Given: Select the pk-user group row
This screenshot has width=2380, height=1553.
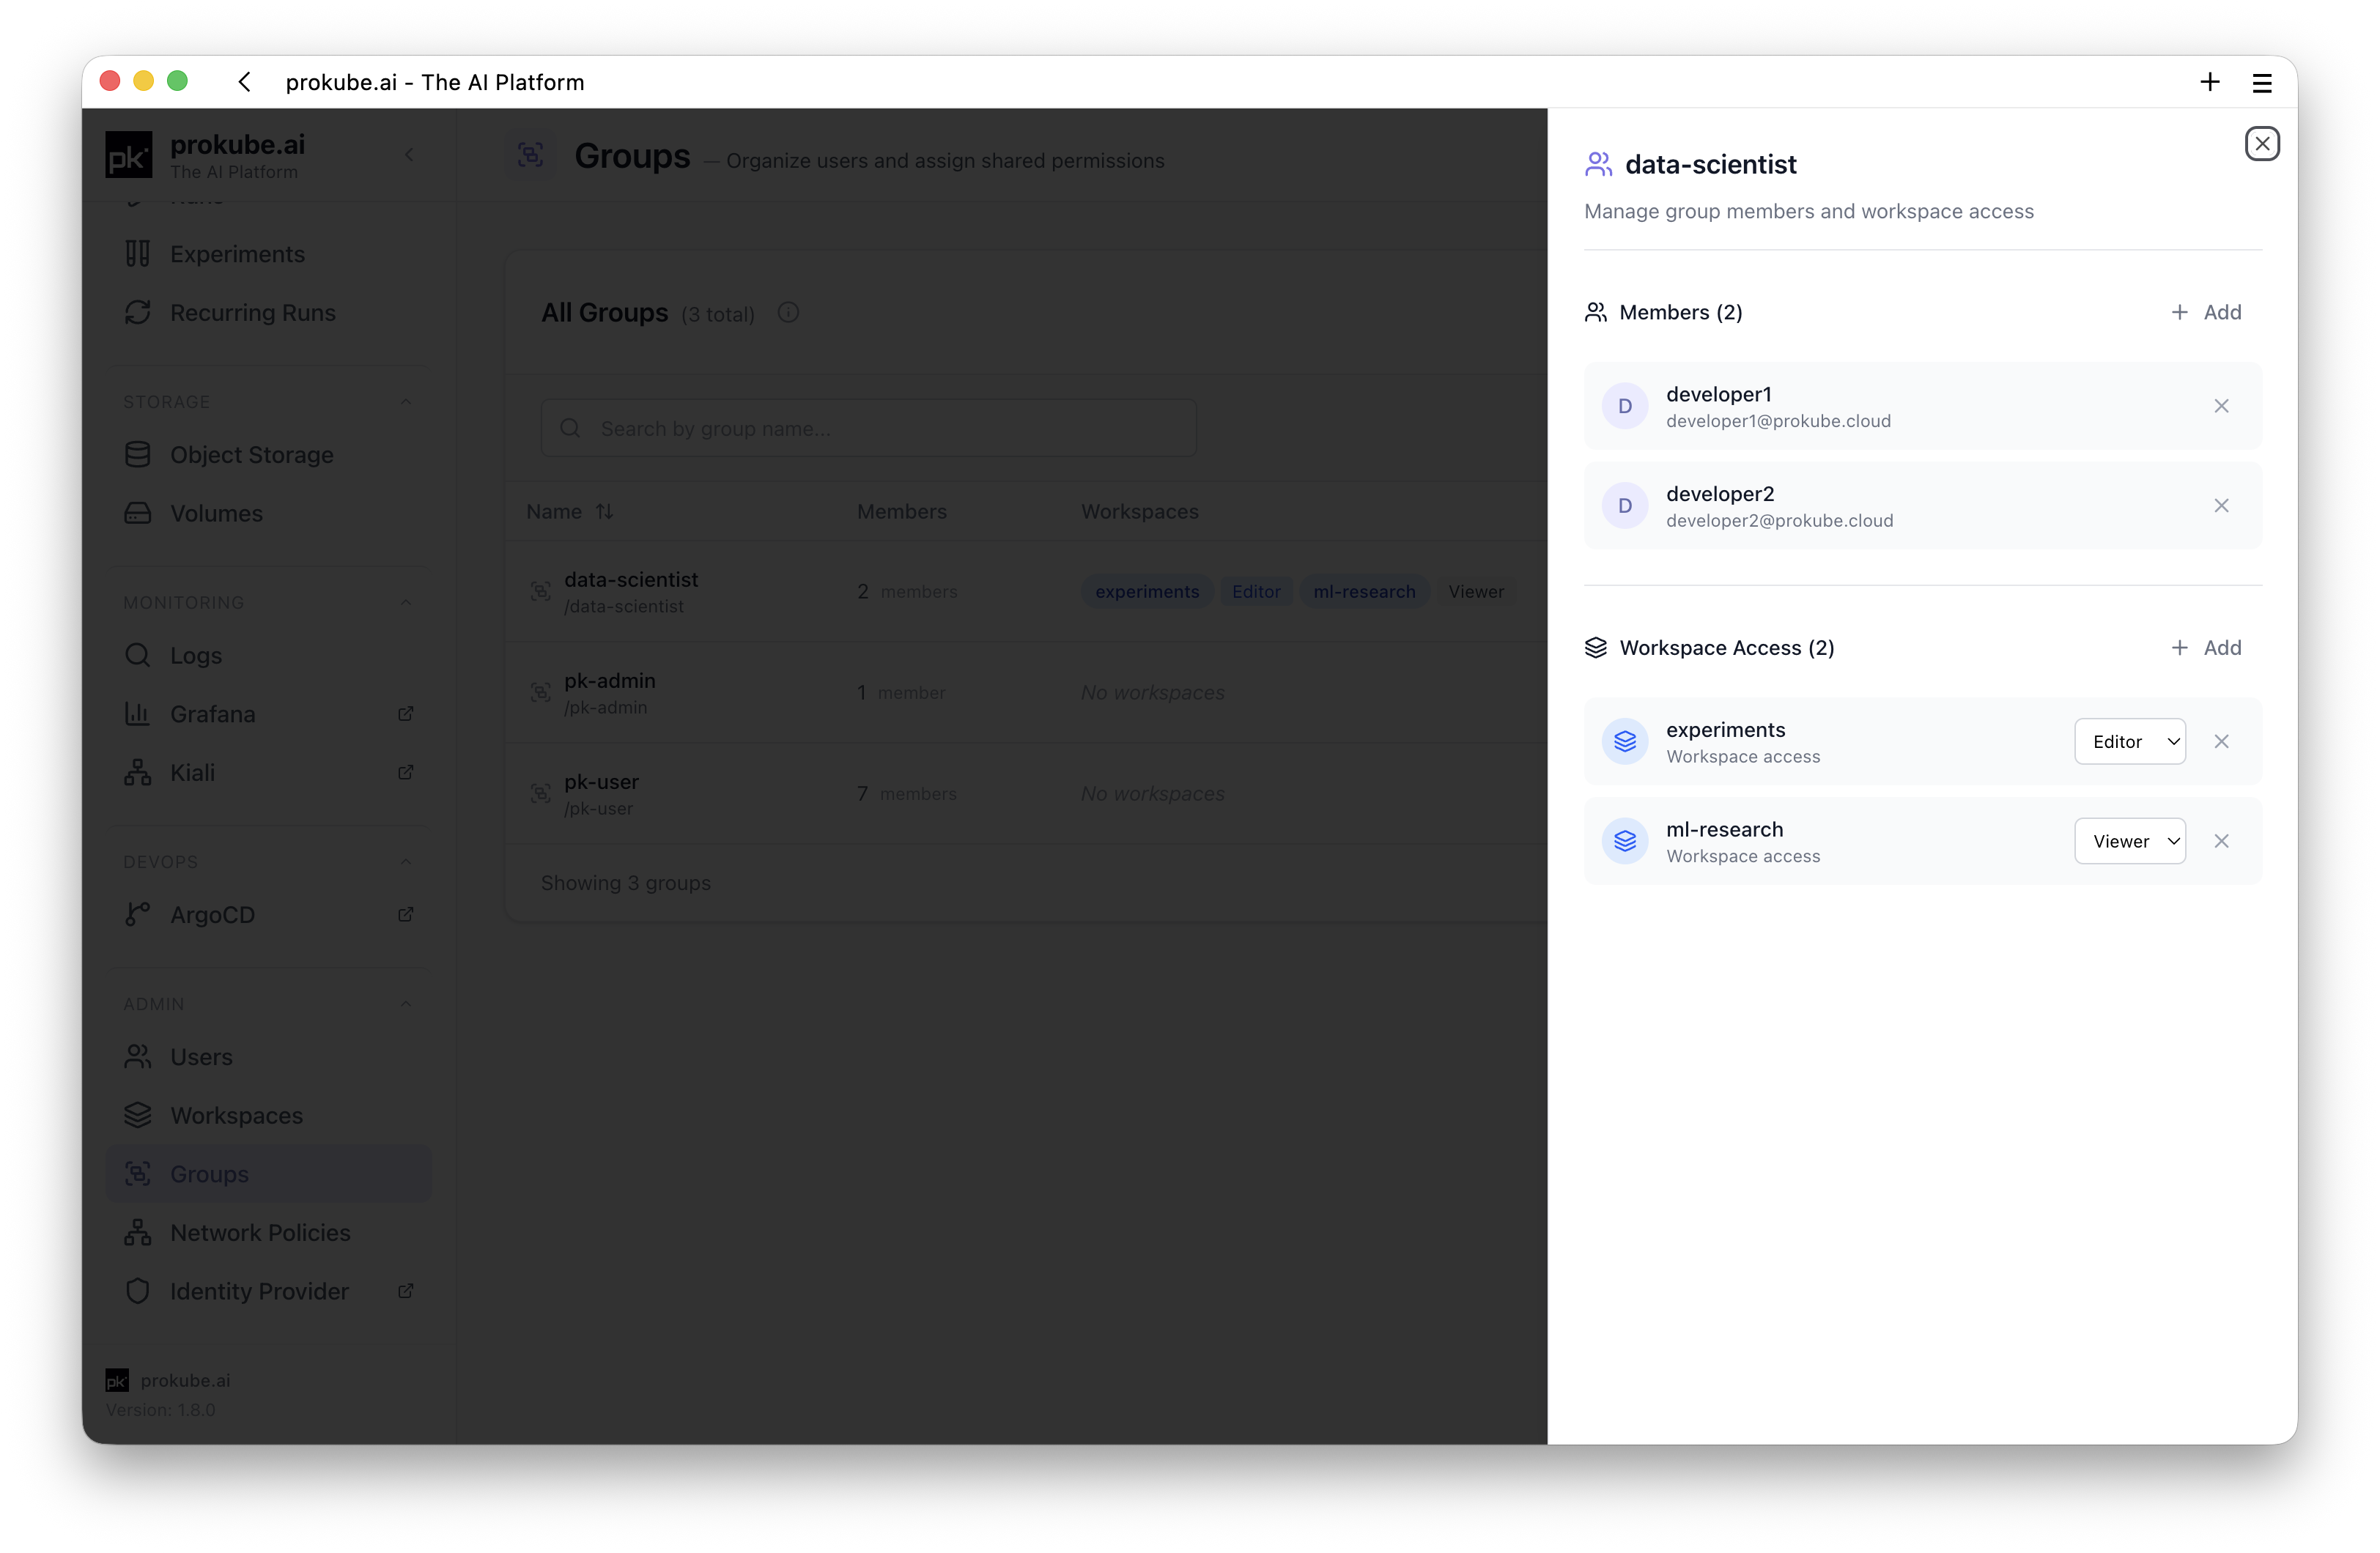Looking at the screenshot, I should pos(1026,794).
